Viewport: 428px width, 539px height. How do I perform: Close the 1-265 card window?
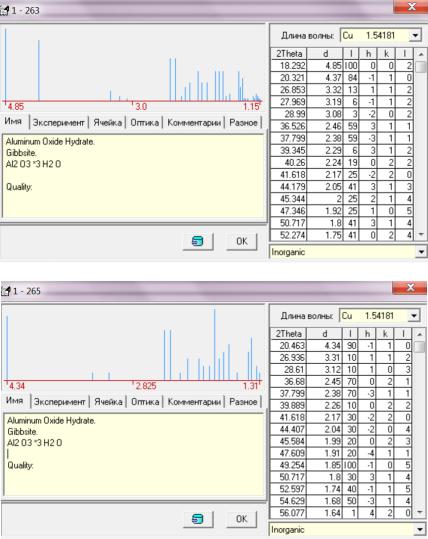click(x=409, y=287)
